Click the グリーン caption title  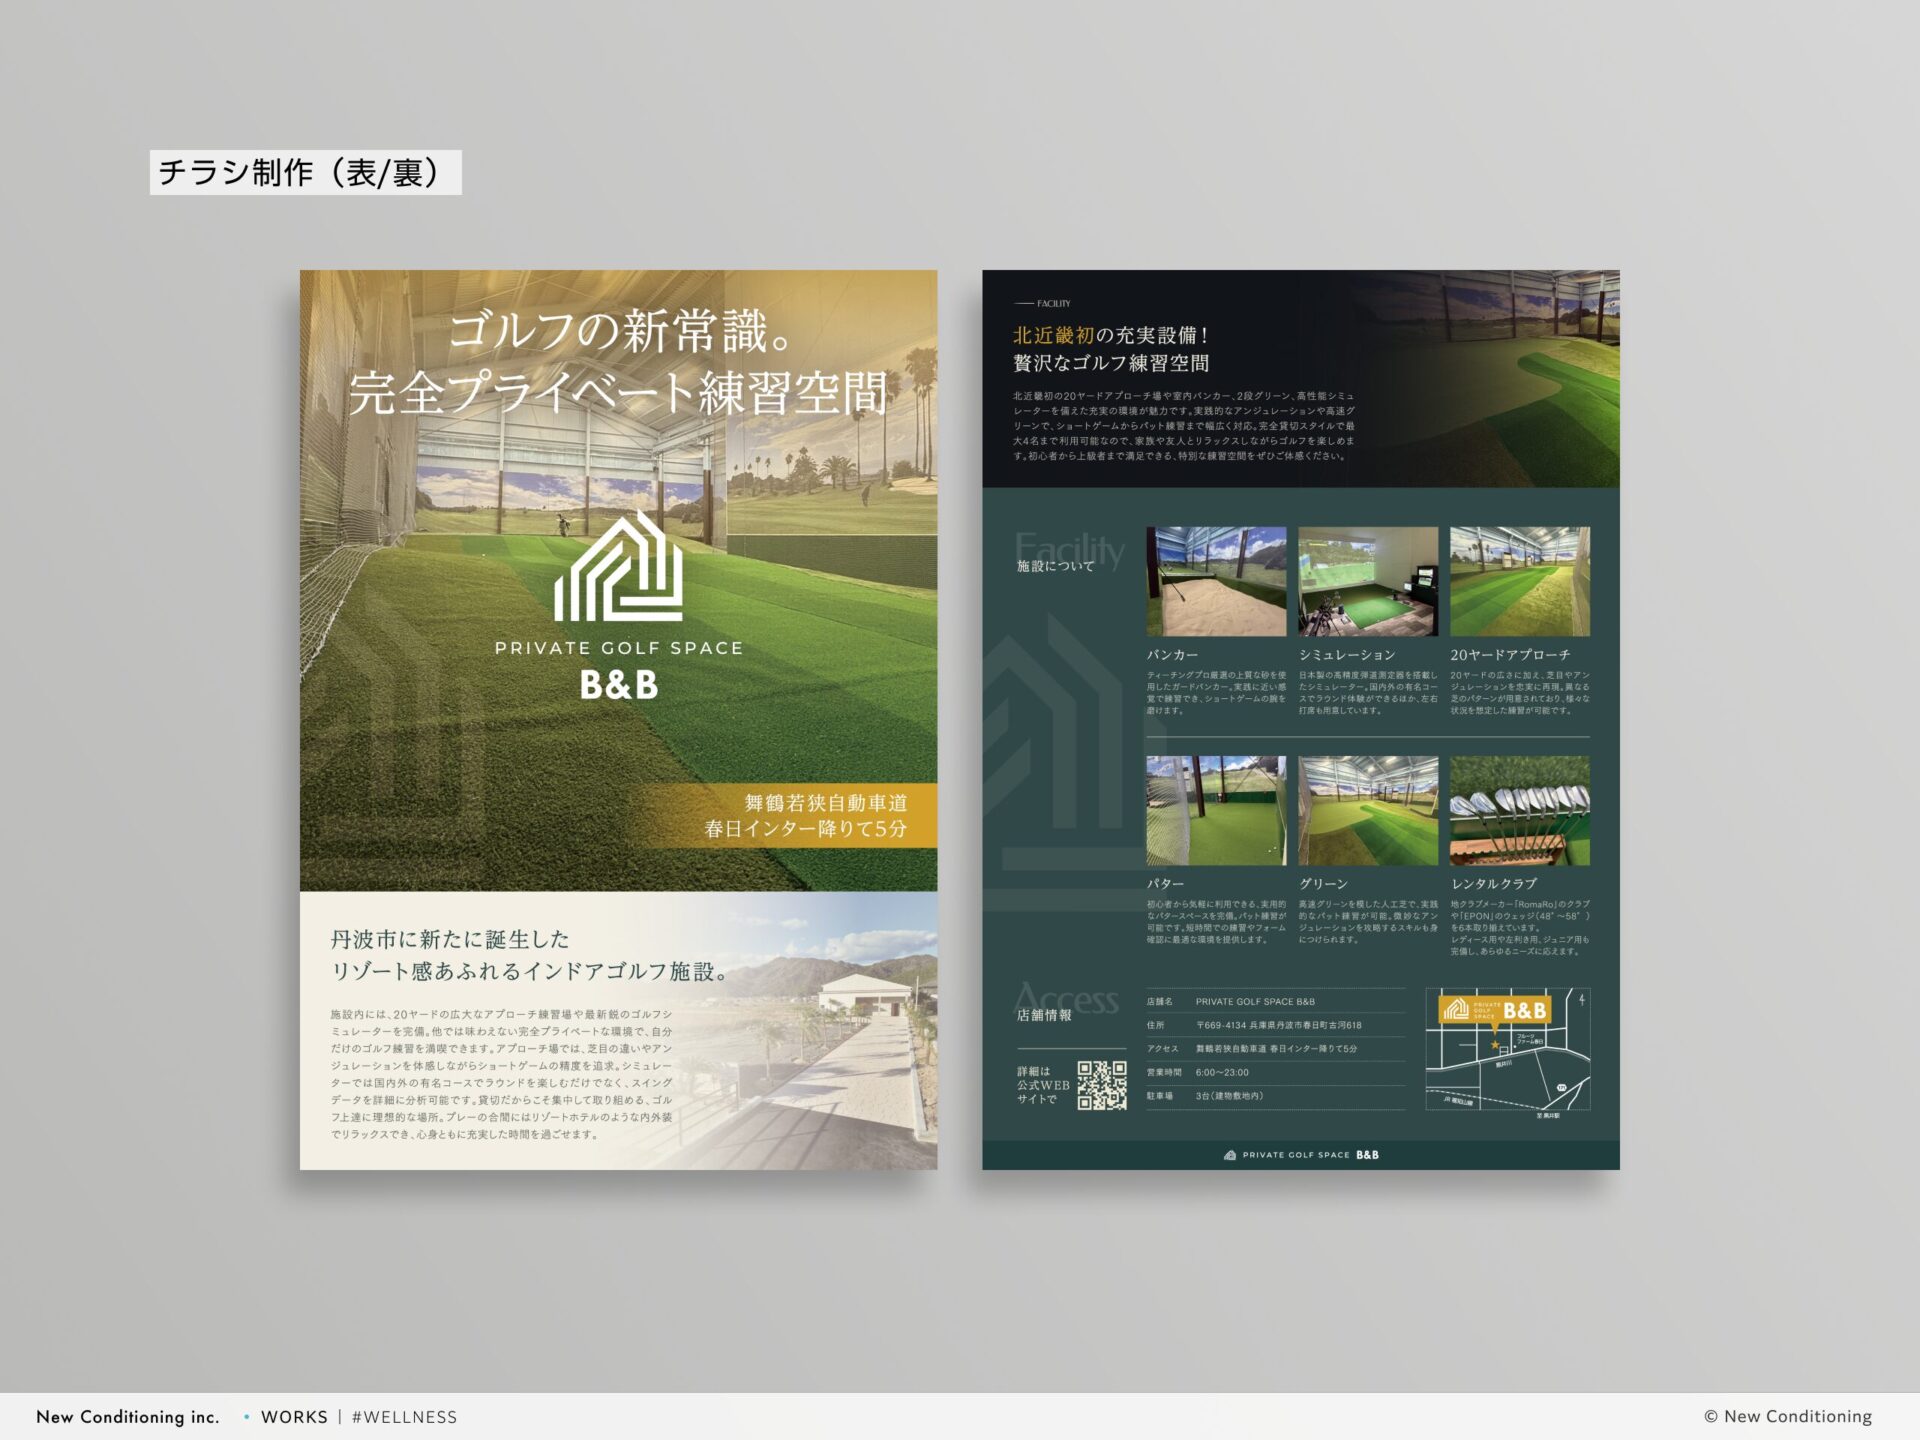1323,884
